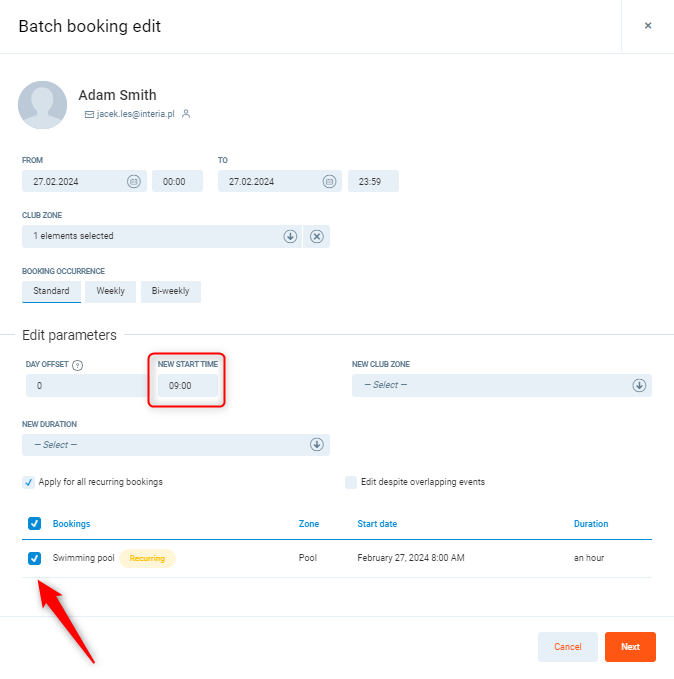Image resolution: width=674 pixels, height=679 pixels.
Task: Expand the New Duration dropdown
Action: pos(317,444)
